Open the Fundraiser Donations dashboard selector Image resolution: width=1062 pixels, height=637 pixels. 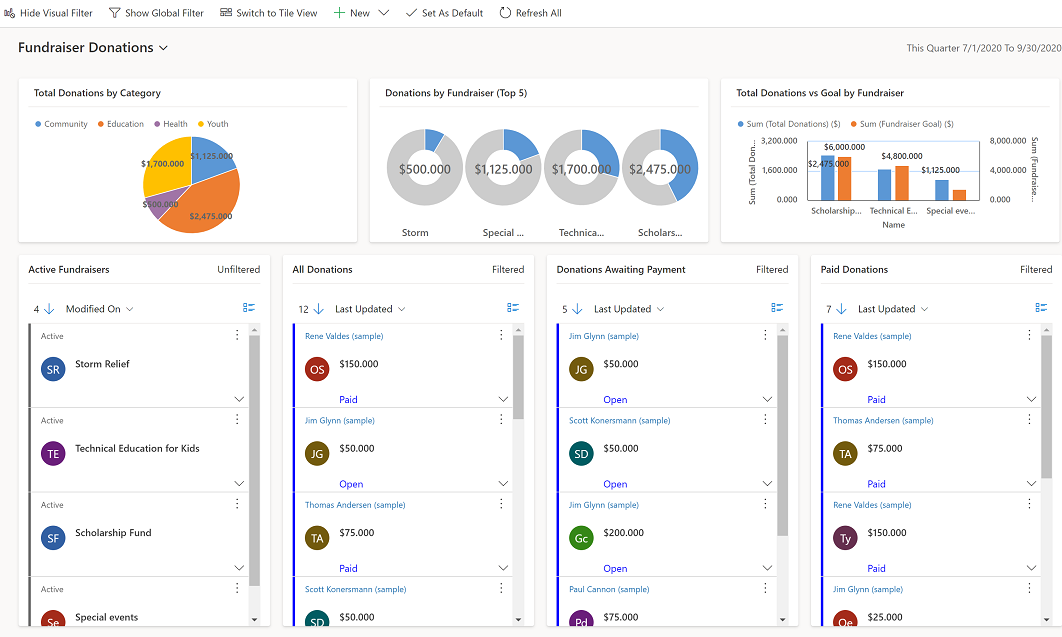click(163, 47)
